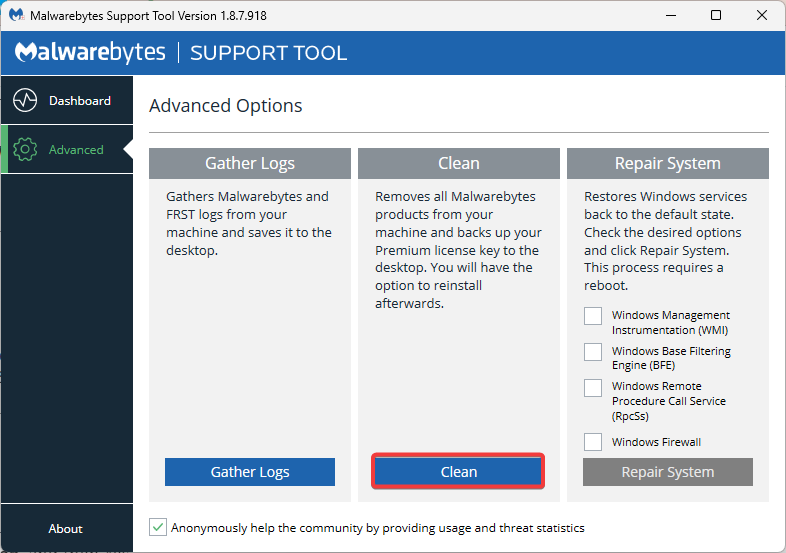This screenshot has height=553, width=786.
Task: Minimize the Support Tool window
Action: click(x=671, y=15)
